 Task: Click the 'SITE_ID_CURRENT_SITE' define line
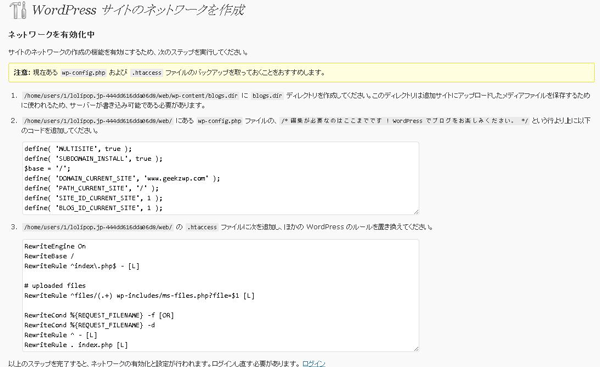[x=93, y=198]
